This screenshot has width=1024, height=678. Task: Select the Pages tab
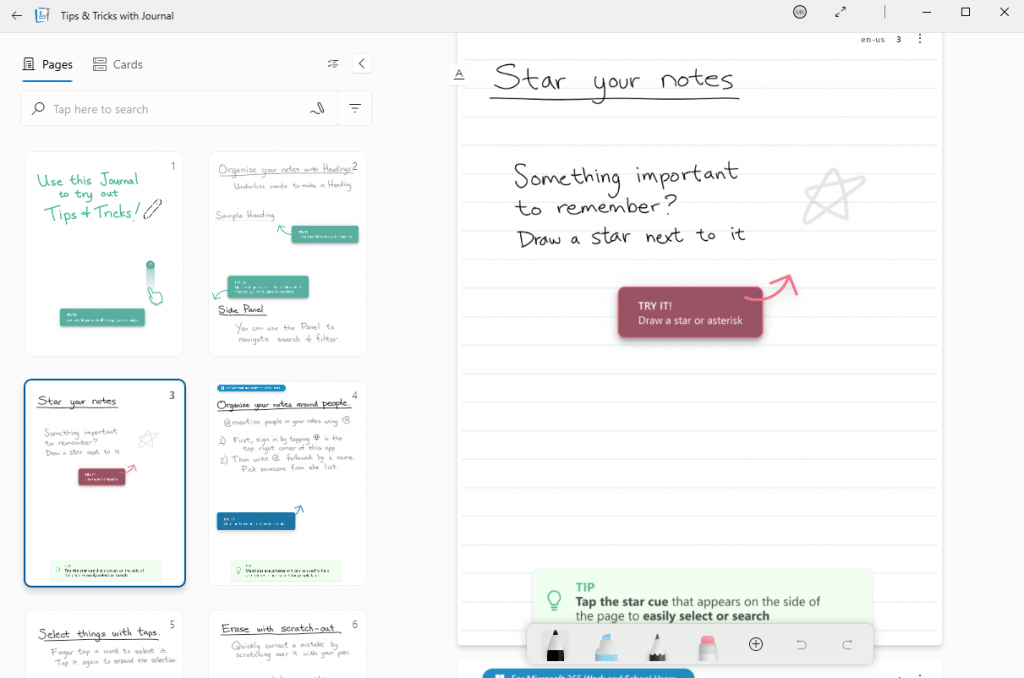coord(47,63)
